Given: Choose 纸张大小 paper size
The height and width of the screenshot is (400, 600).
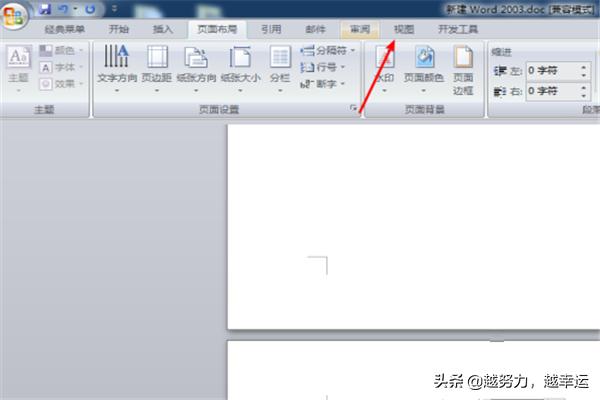Looking at the screenshot, I should click(240, 69).
